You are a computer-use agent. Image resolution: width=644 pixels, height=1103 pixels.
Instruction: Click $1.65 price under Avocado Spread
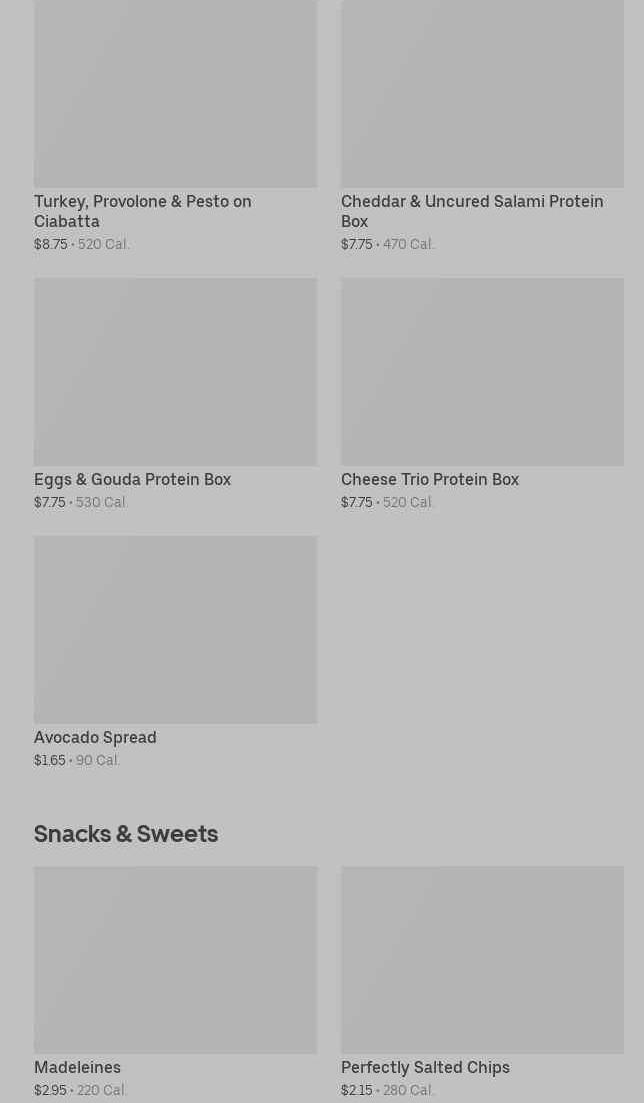point(49,761)
